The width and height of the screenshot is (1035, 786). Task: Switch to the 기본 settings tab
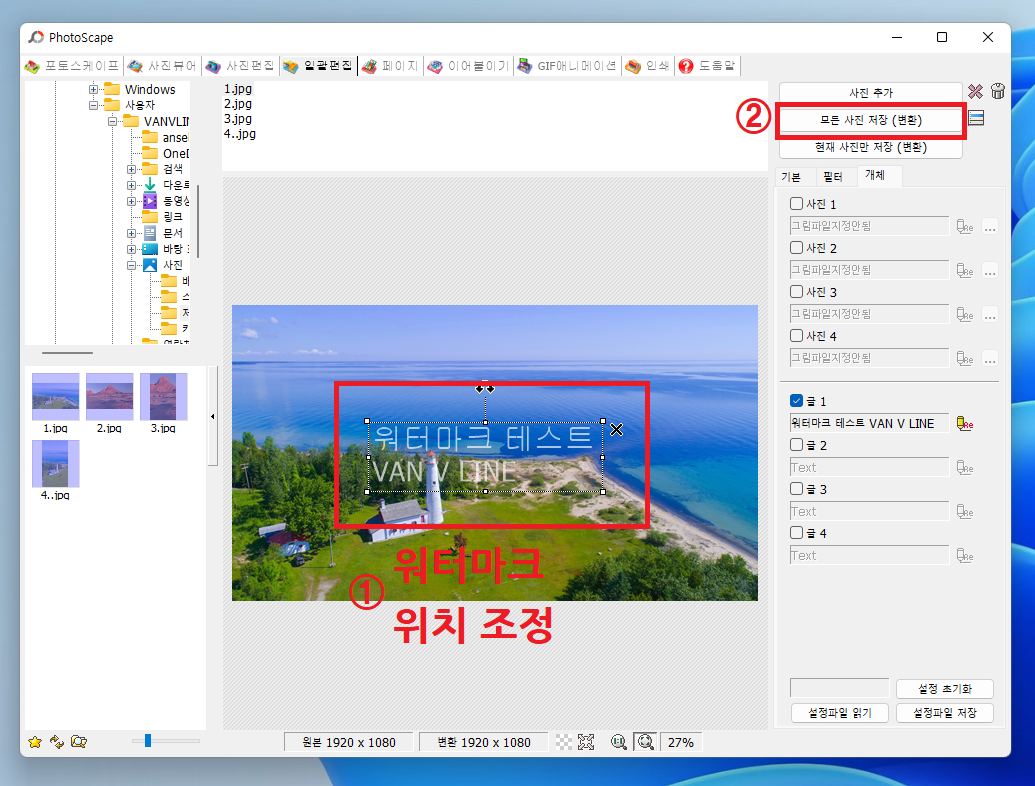click(x=791, y=177)
